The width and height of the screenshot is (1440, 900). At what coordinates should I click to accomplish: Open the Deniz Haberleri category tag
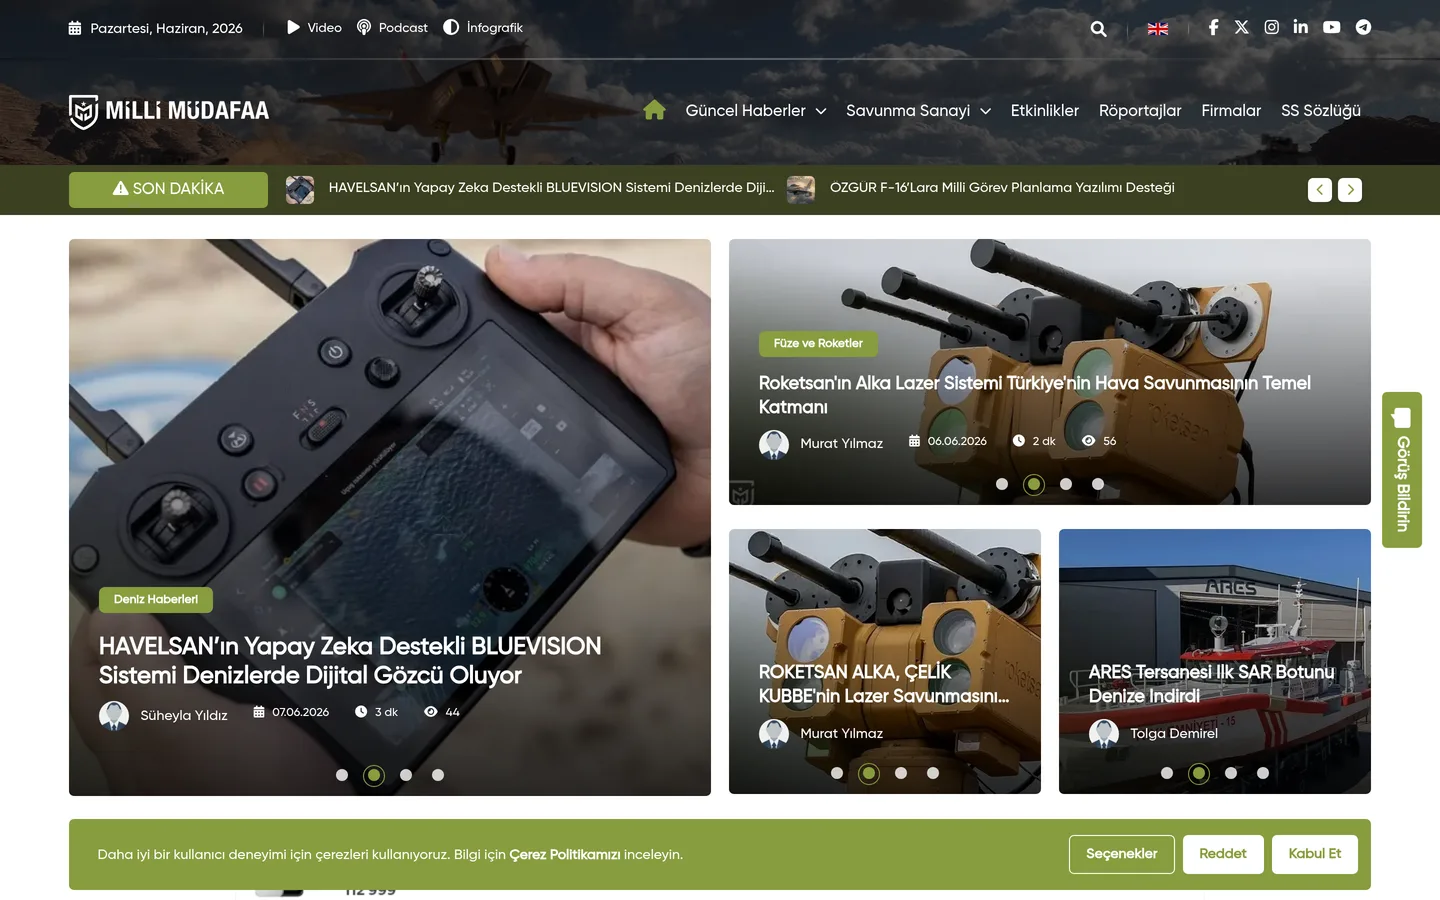[x=156, y=600]
